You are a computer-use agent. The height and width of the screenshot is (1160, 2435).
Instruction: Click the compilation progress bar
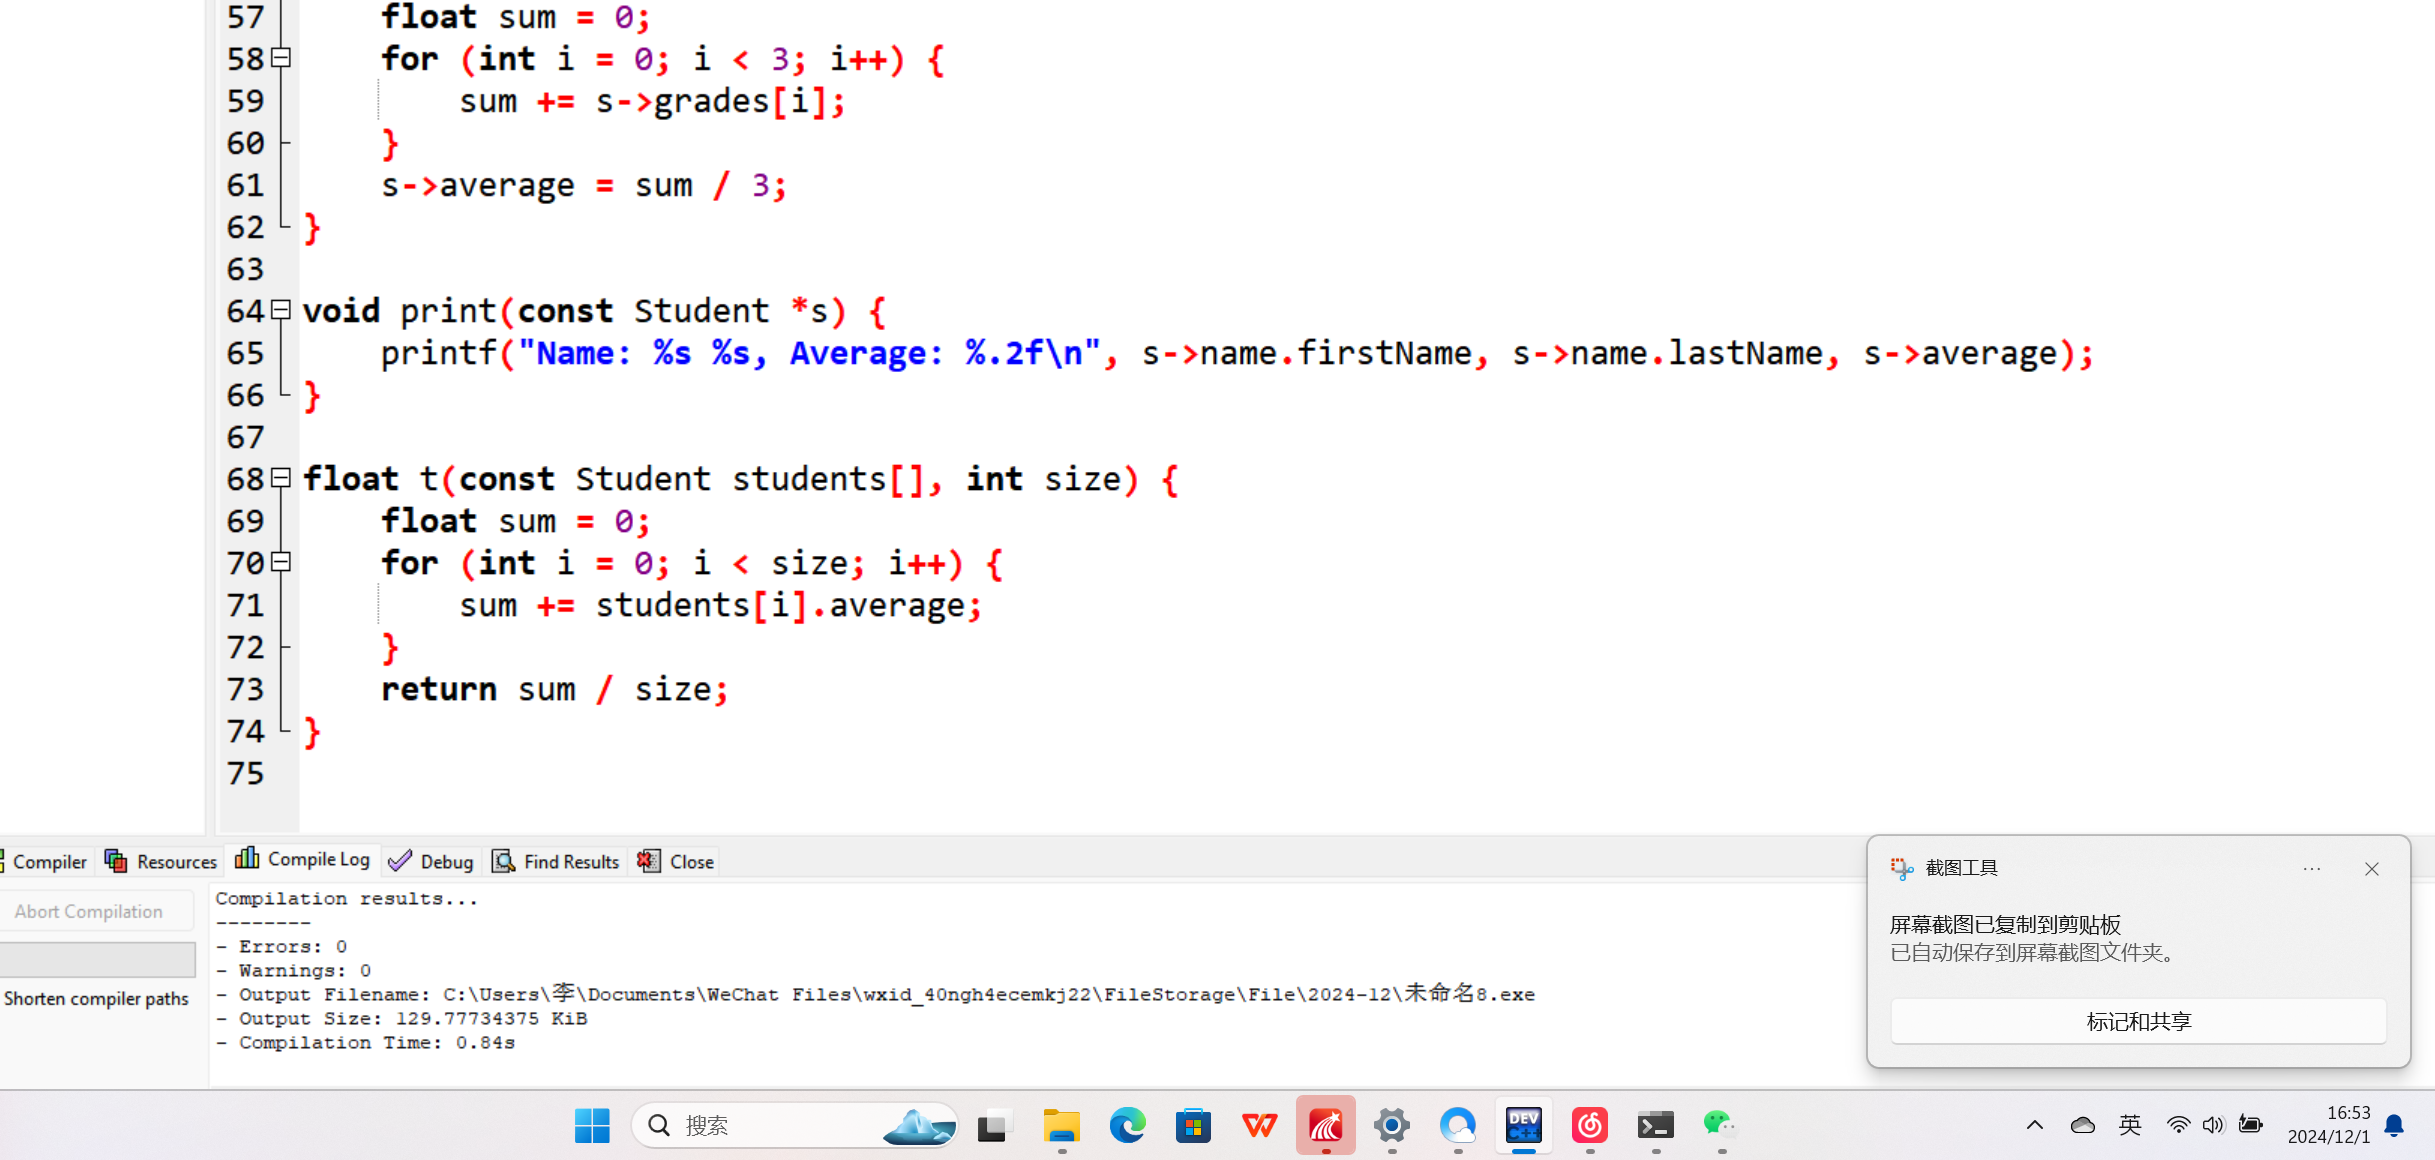point(98,959)
